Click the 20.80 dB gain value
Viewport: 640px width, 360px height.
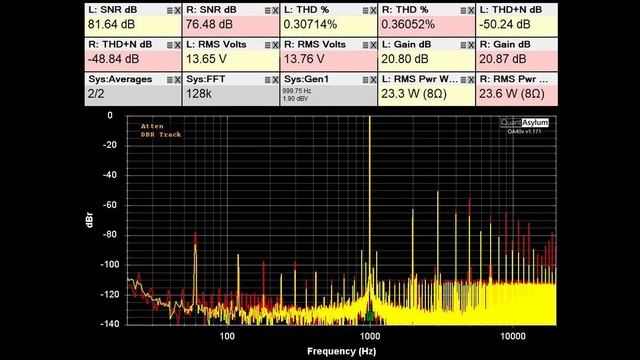pyautogui.click(x=405, y=59)
